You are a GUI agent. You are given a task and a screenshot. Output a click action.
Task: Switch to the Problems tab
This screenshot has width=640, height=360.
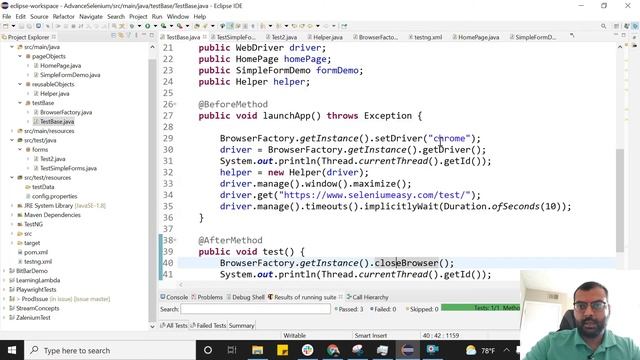coord(207,297)
